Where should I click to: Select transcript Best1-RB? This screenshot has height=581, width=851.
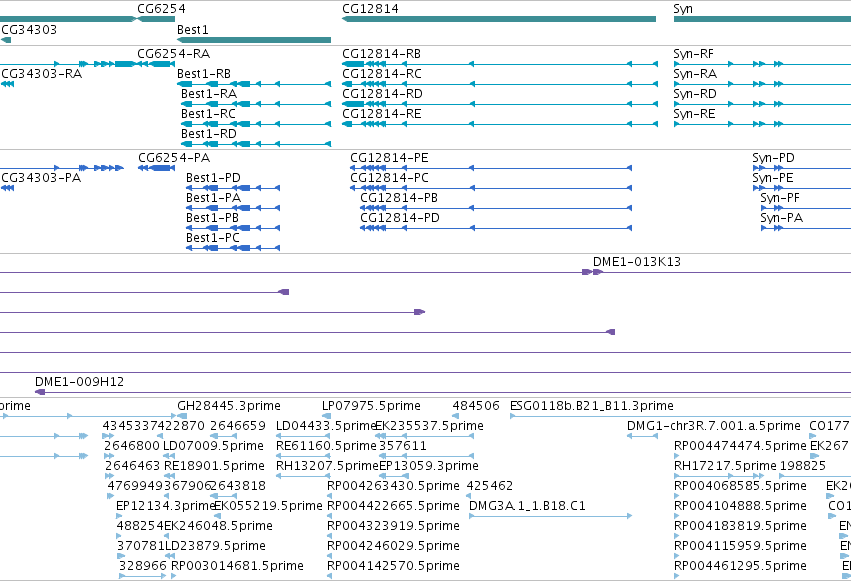pos(204,74)
